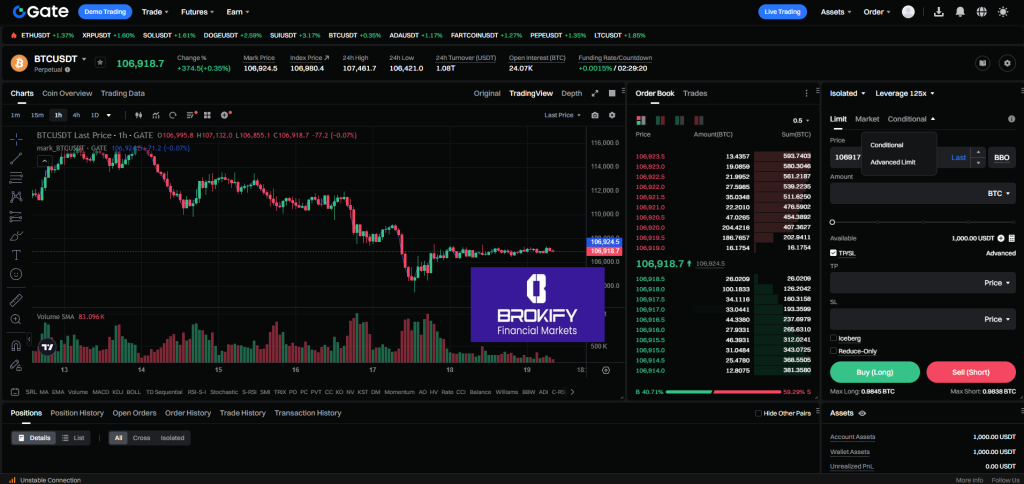Activate the zoom in tool
This screenshot has height=484, width=1024.
(16, 319)
